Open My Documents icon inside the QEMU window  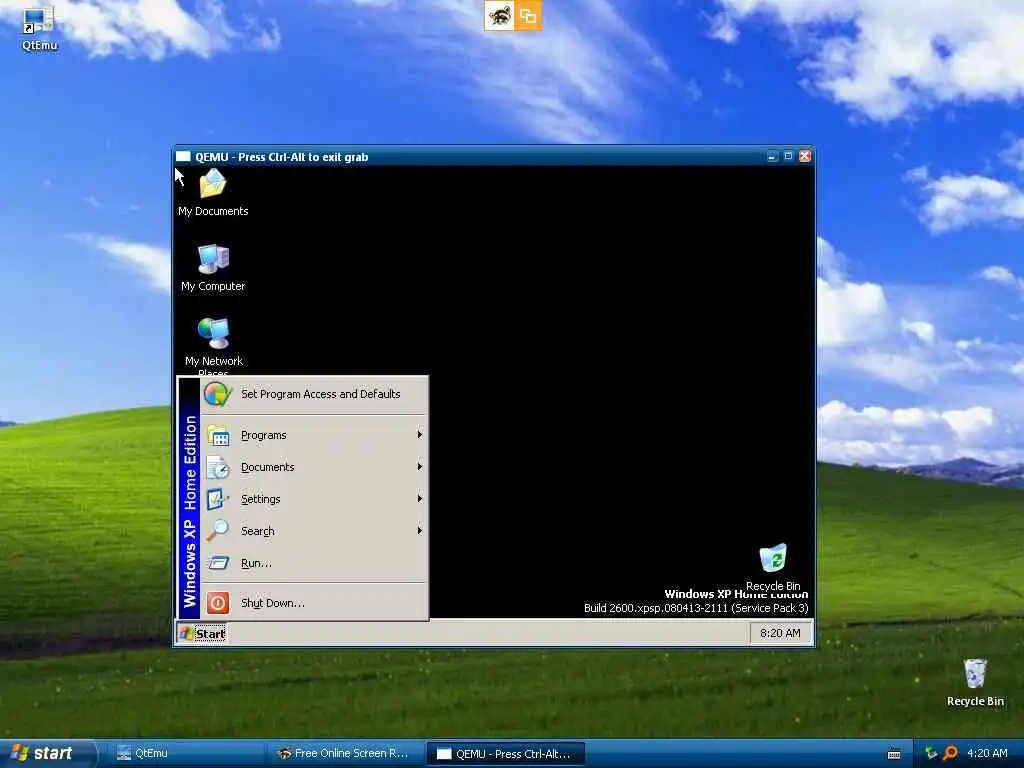click(213, 193)
